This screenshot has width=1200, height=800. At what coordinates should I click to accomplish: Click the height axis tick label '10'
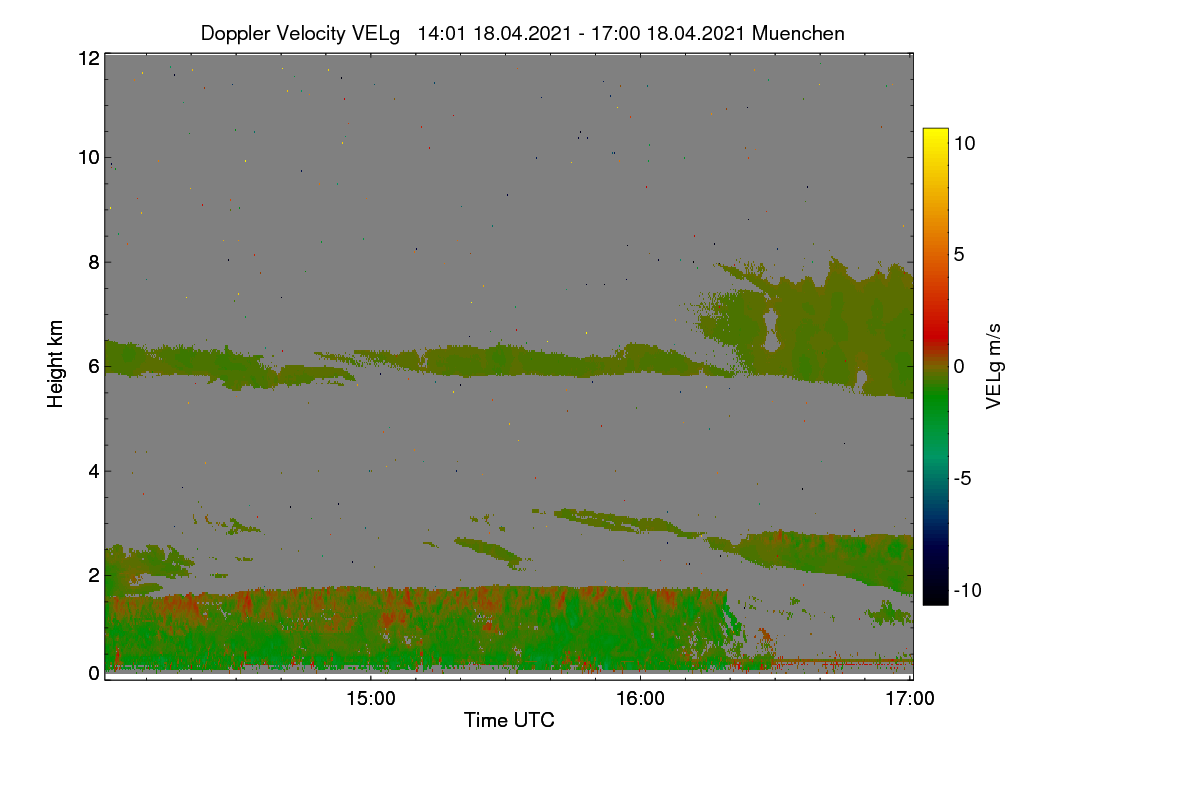click(x=88, y=157)
